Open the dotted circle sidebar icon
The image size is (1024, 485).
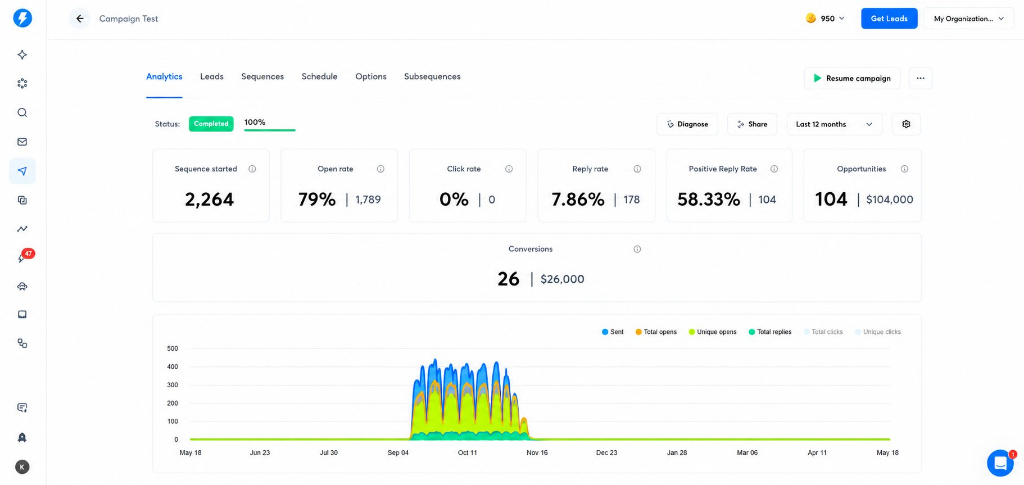(22, 84)
